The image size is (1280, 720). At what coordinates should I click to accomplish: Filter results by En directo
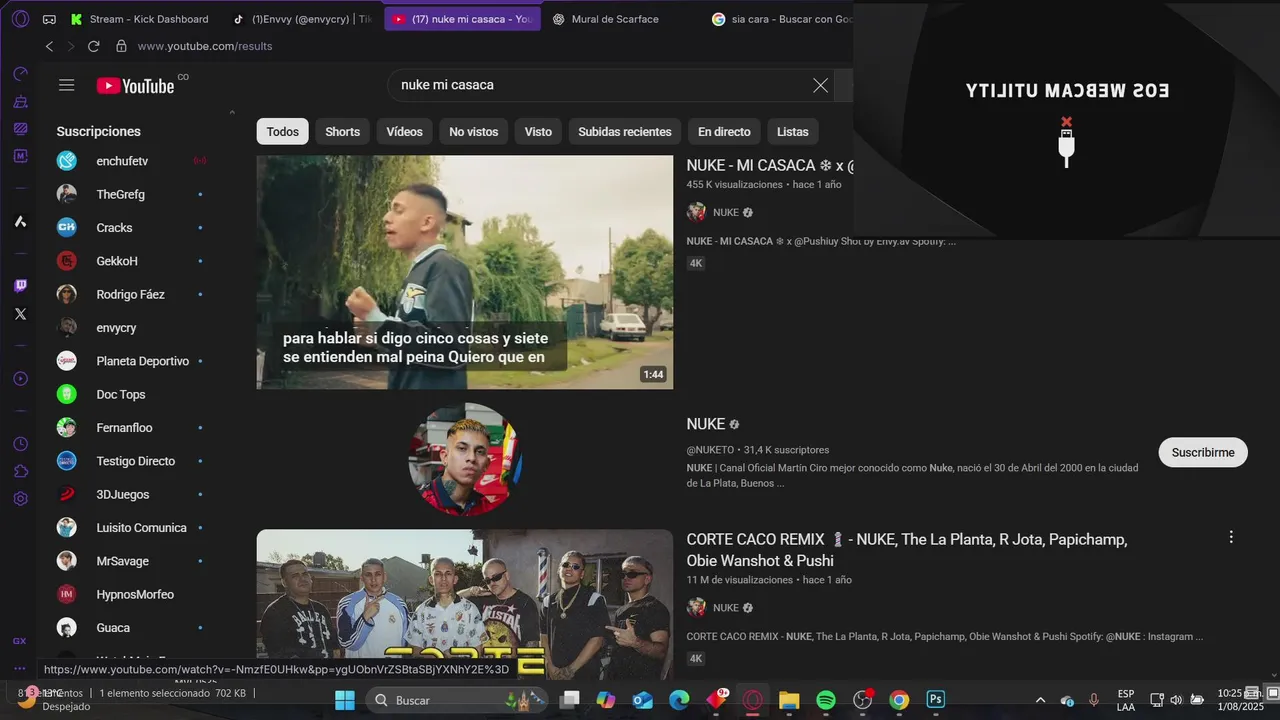pos(724,132)
